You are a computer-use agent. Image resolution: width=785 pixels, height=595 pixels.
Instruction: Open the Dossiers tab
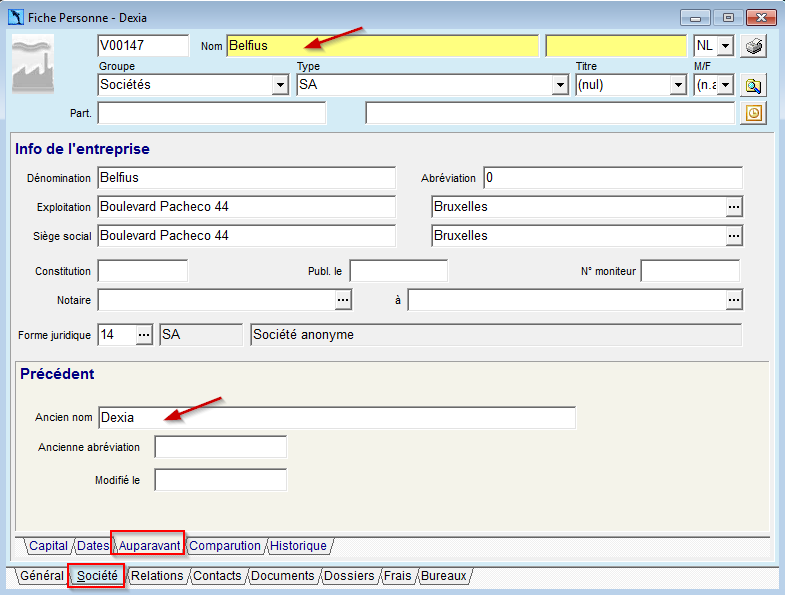click(x=349, y=576)
